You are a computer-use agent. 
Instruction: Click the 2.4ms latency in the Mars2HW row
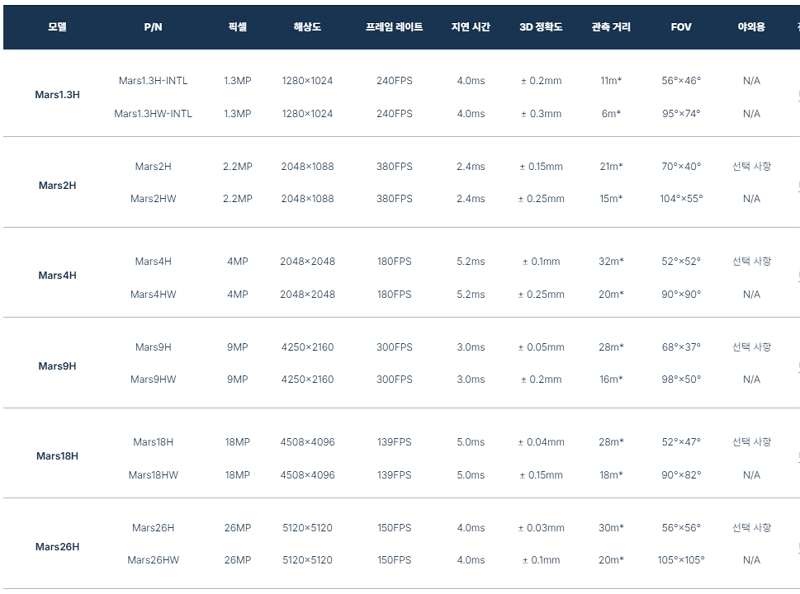pos(470,199)
